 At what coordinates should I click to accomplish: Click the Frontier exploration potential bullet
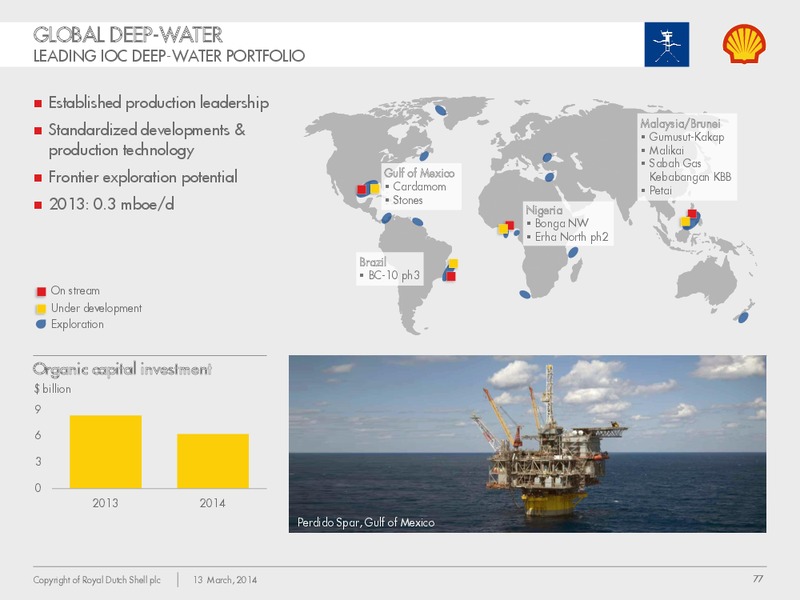tap(143, 177)
